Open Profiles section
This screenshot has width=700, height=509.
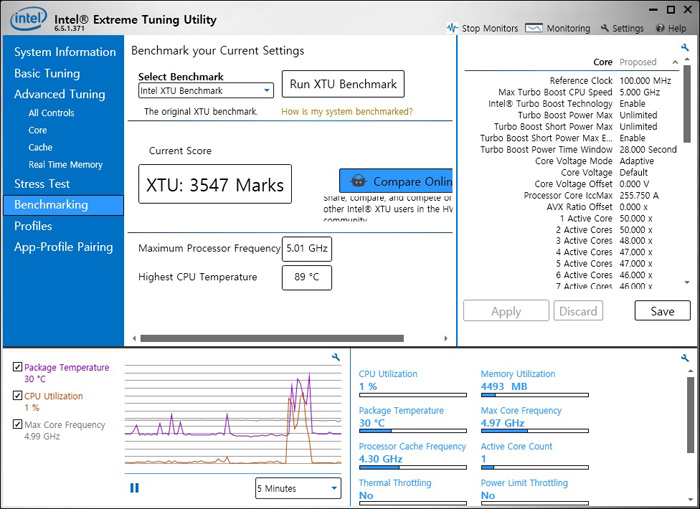tap(33, 226)
